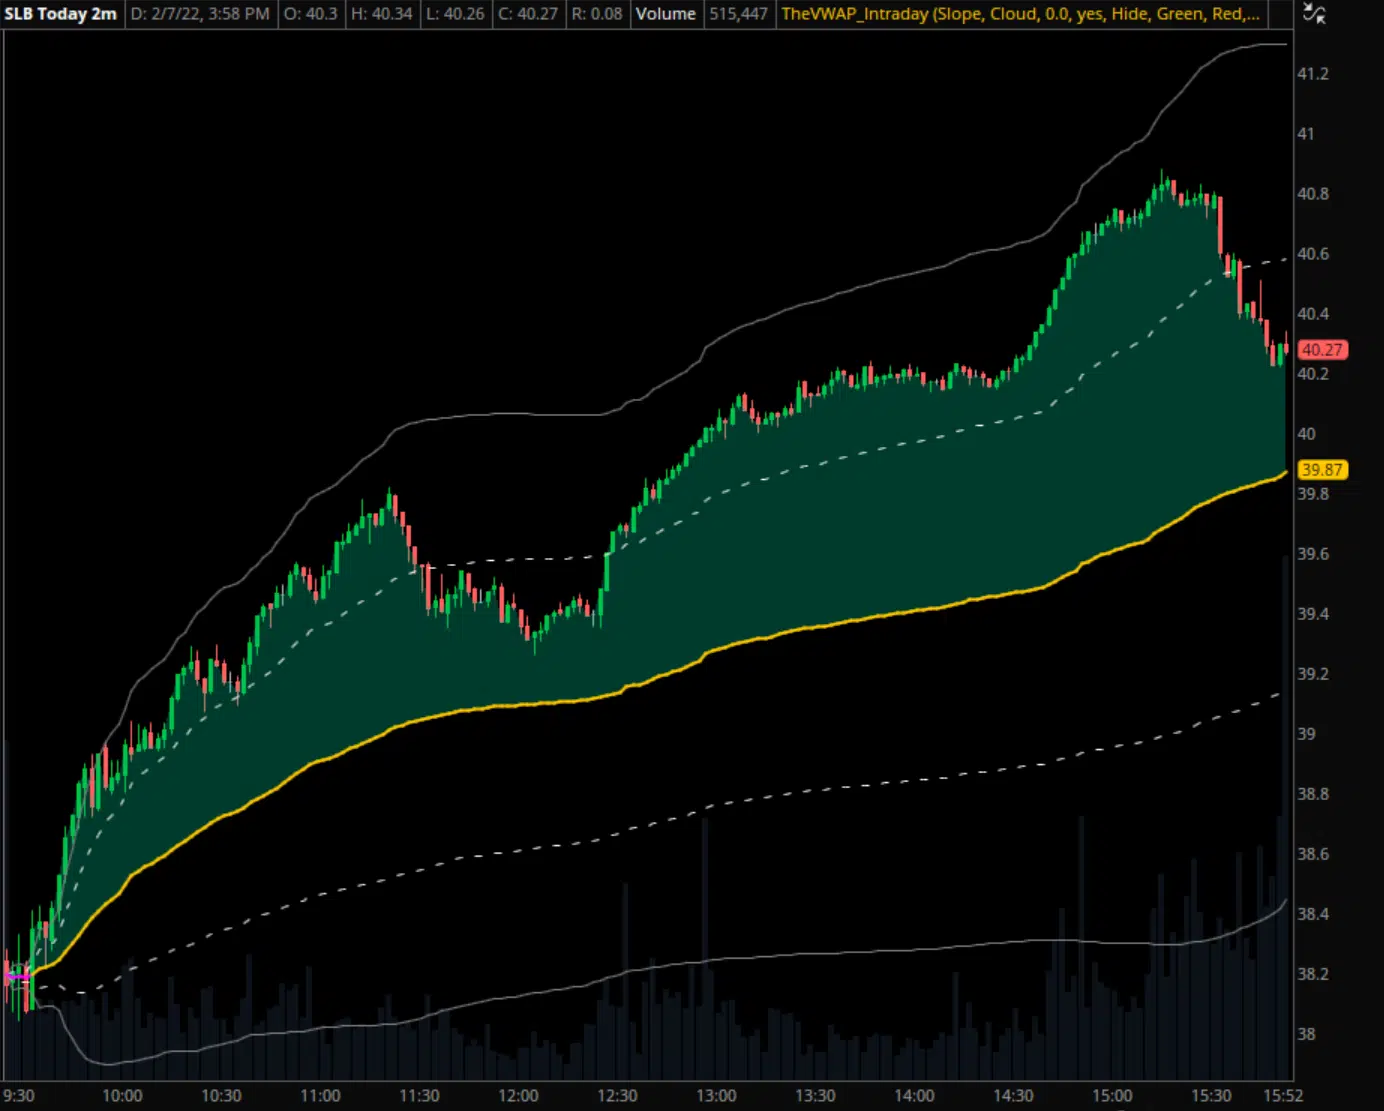Viewport: 1384px width, 1111px height.
Task: Click the 13:30 time axis label
Action: pos(815,1096)
